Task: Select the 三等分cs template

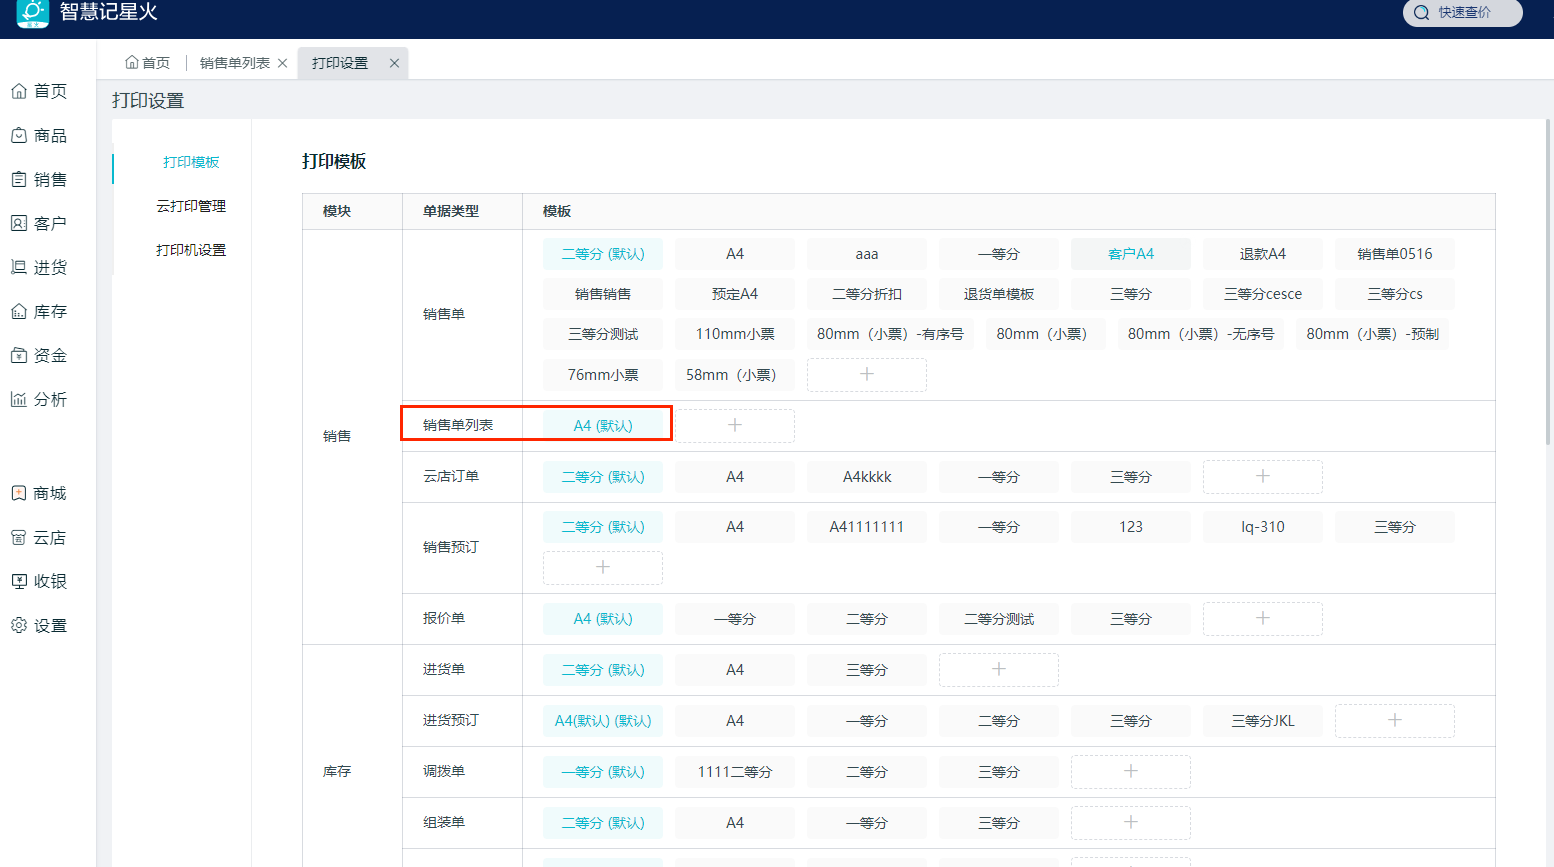Action: (x=1395, y=294)
